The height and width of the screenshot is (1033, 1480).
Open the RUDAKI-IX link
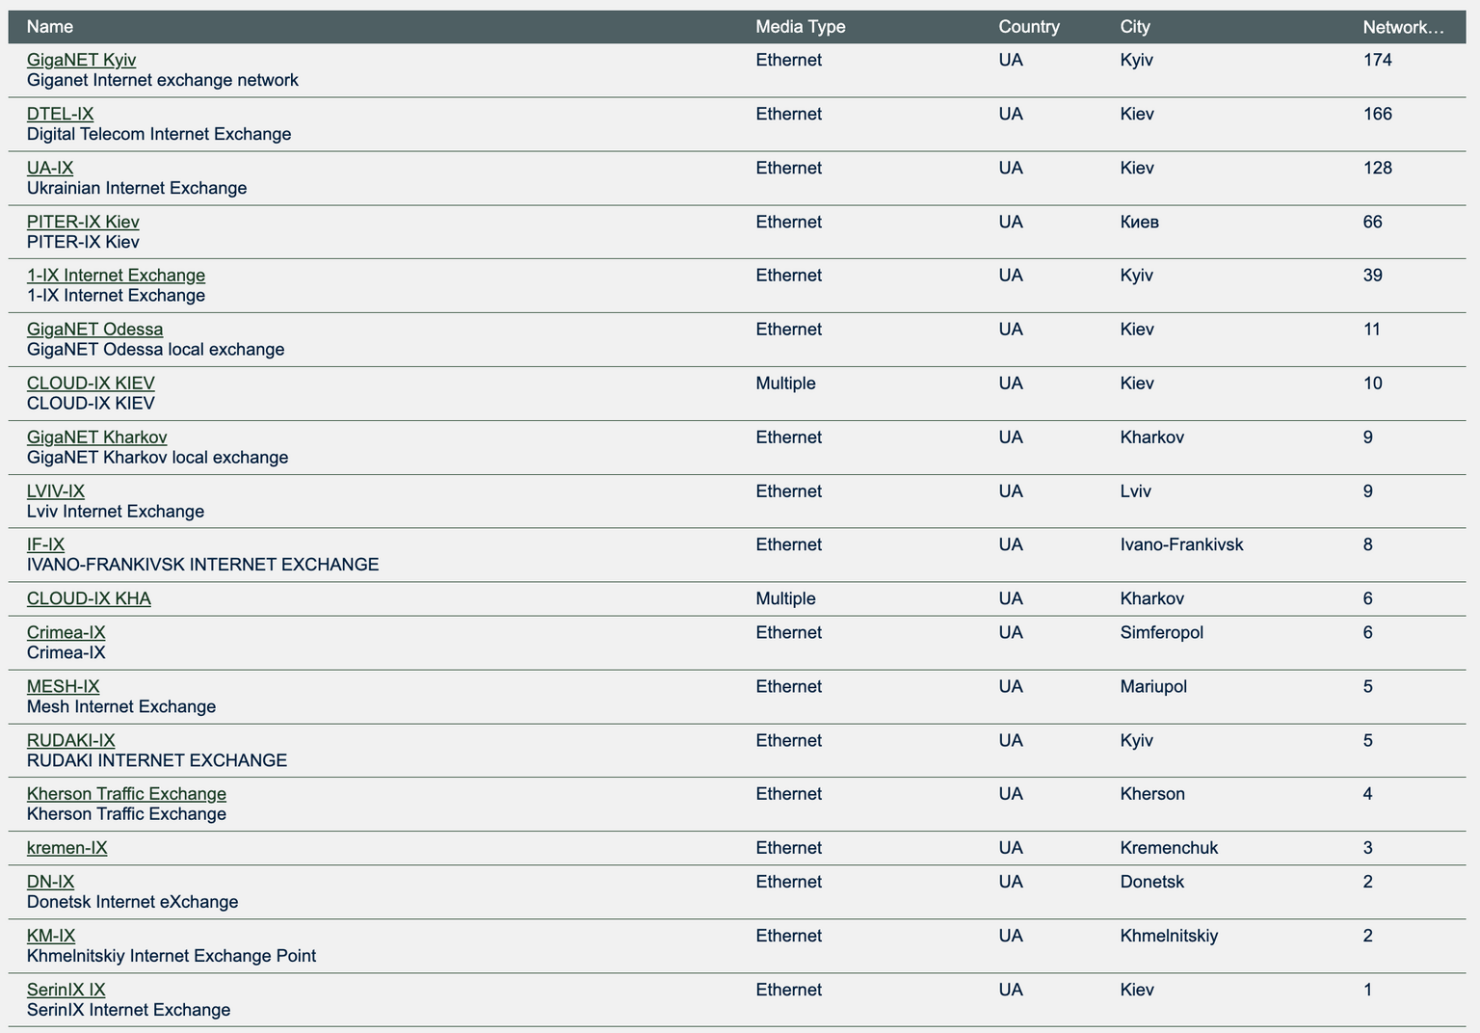click(x=71, y=741)
